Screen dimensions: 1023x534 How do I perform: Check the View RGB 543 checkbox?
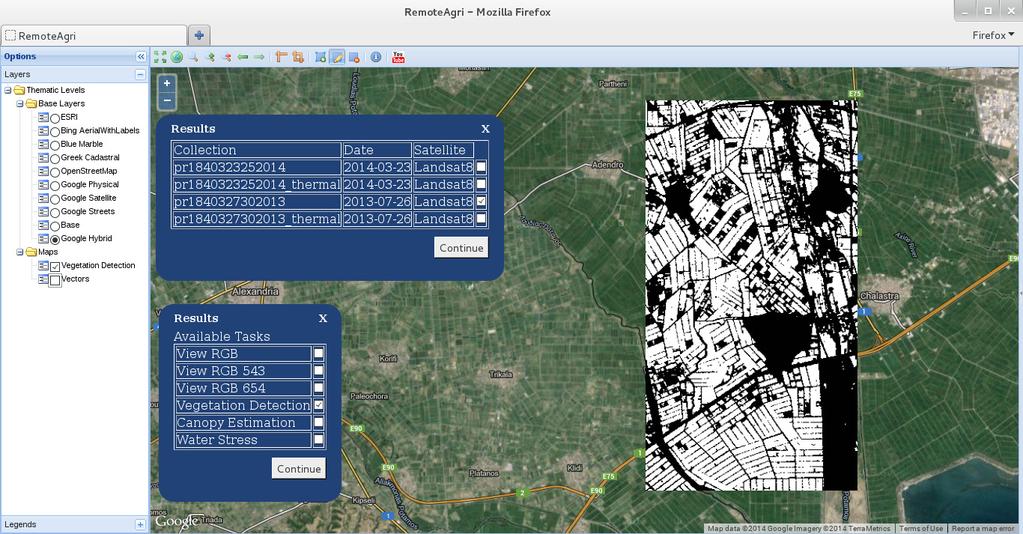[318, 371]
